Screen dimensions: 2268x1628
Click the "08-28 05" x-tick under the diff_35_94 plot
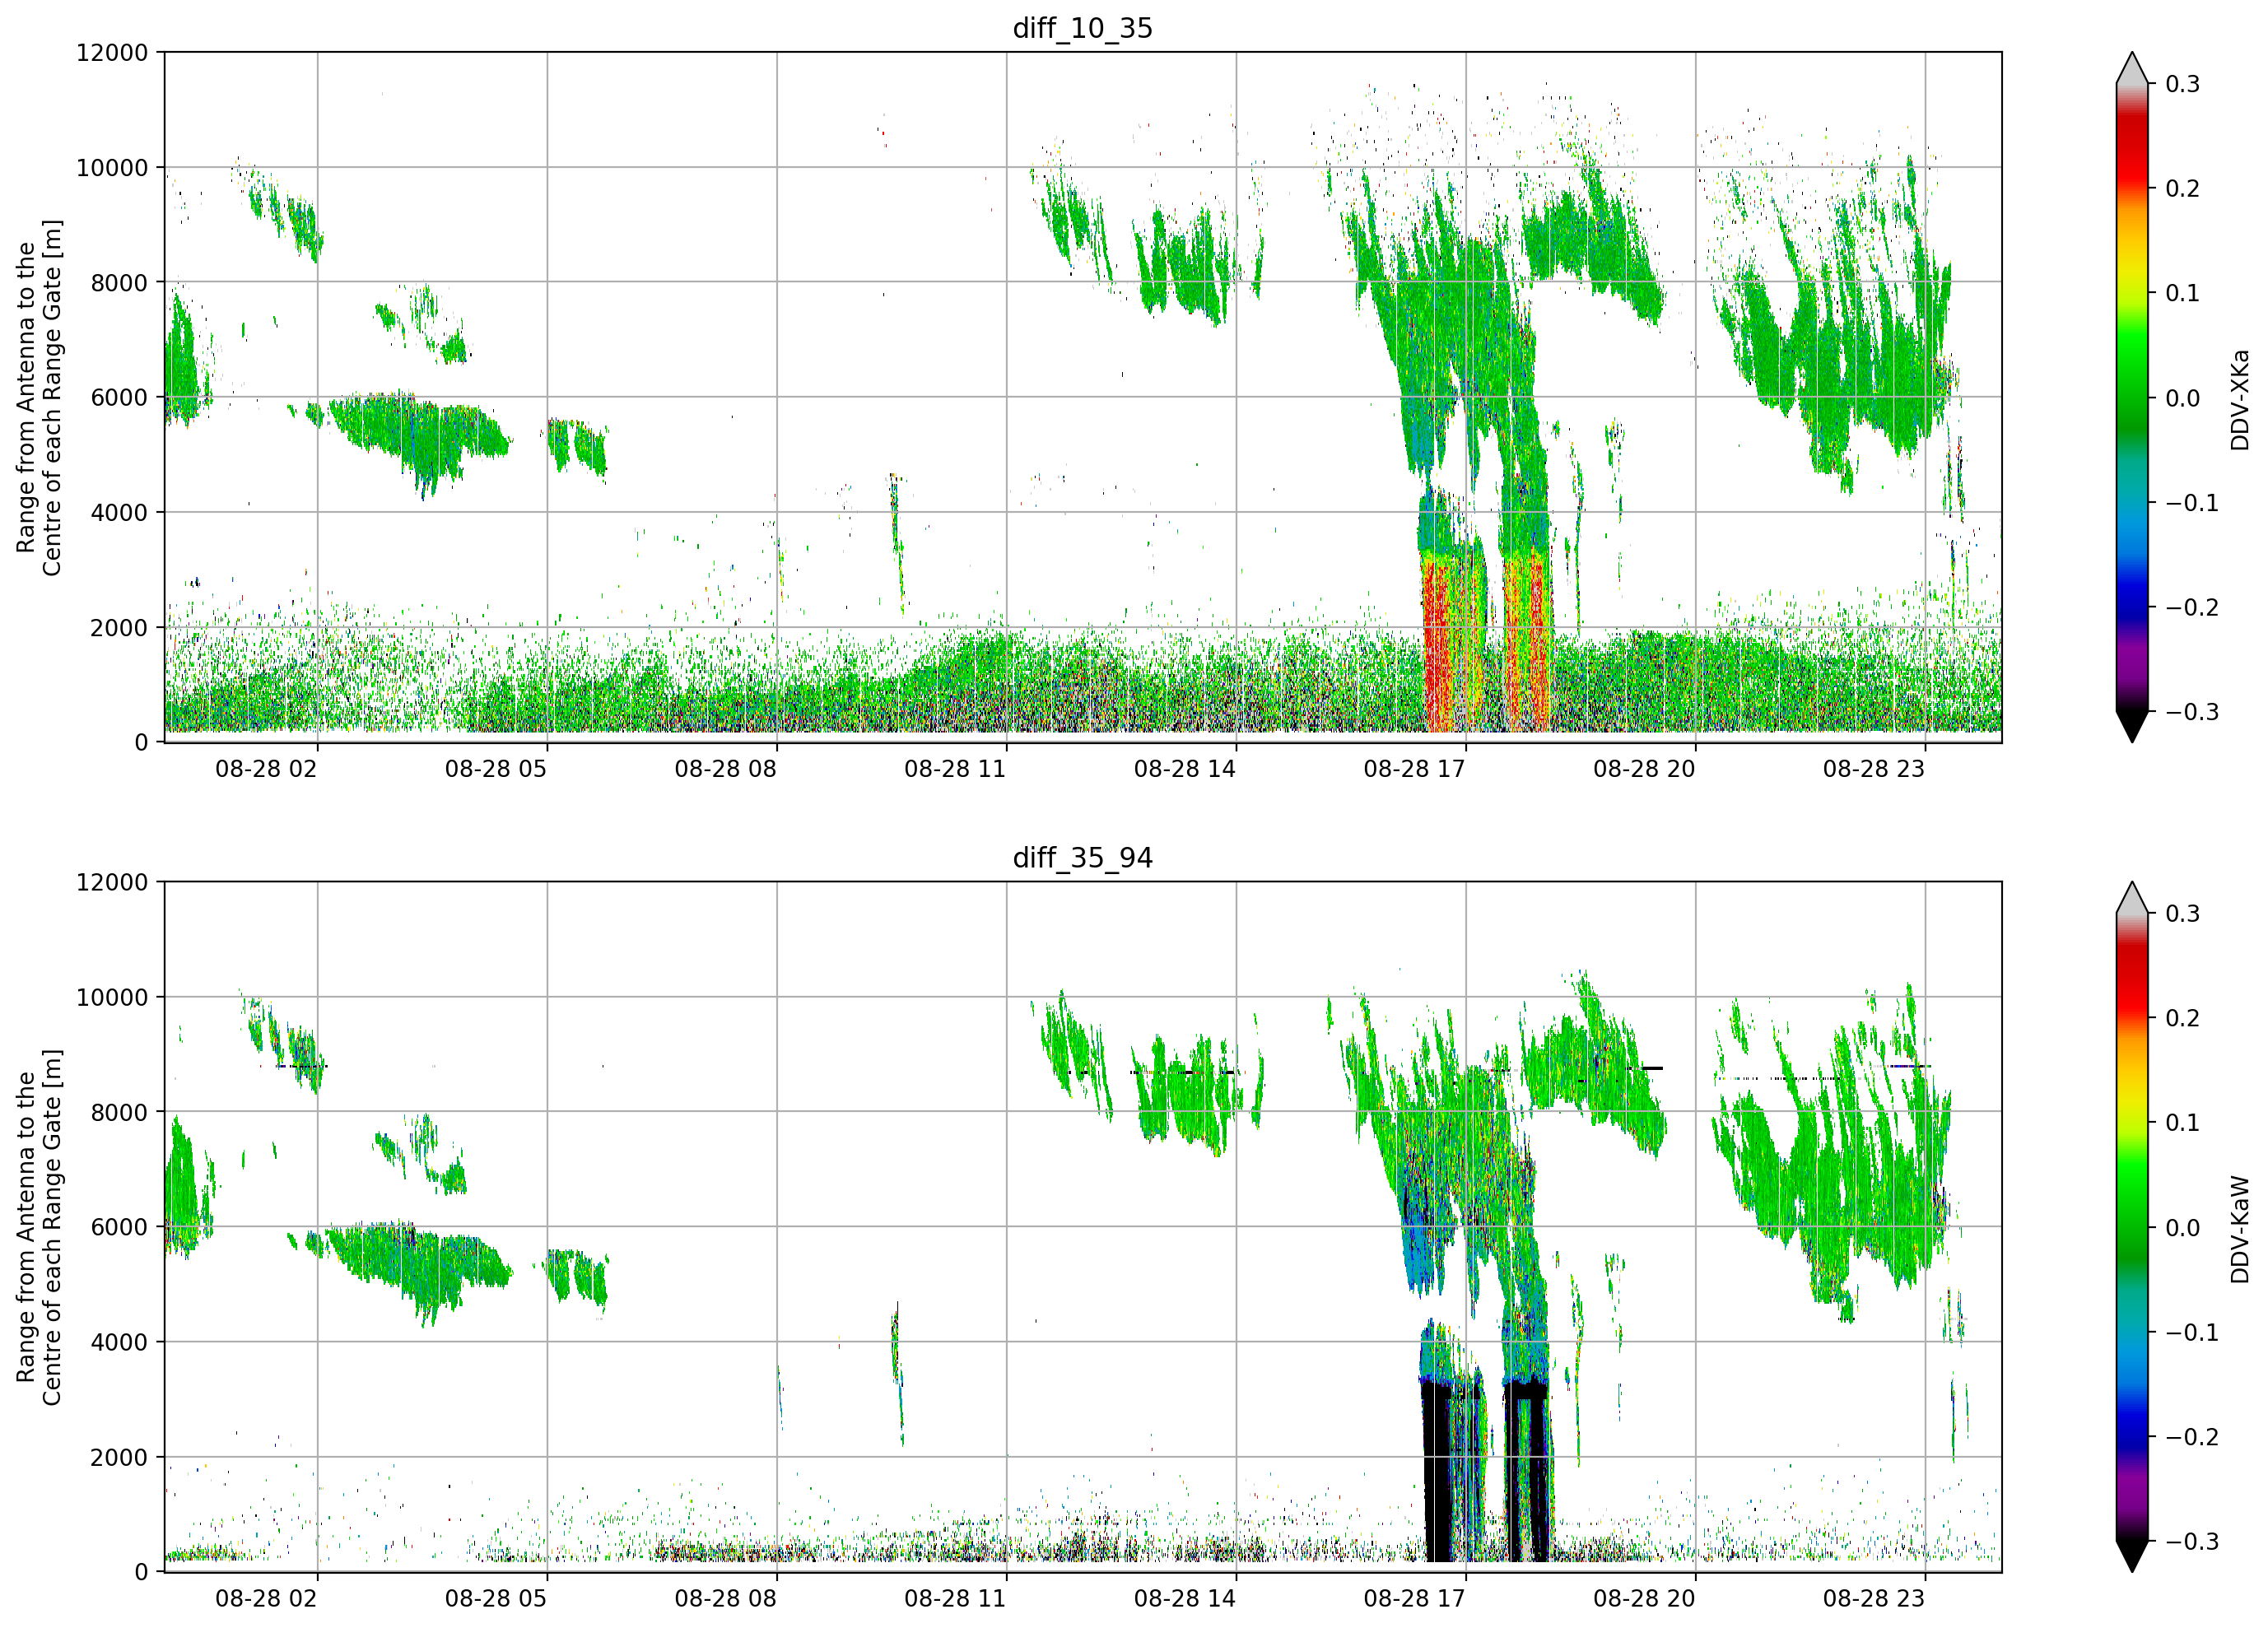tap(496, 1599)
